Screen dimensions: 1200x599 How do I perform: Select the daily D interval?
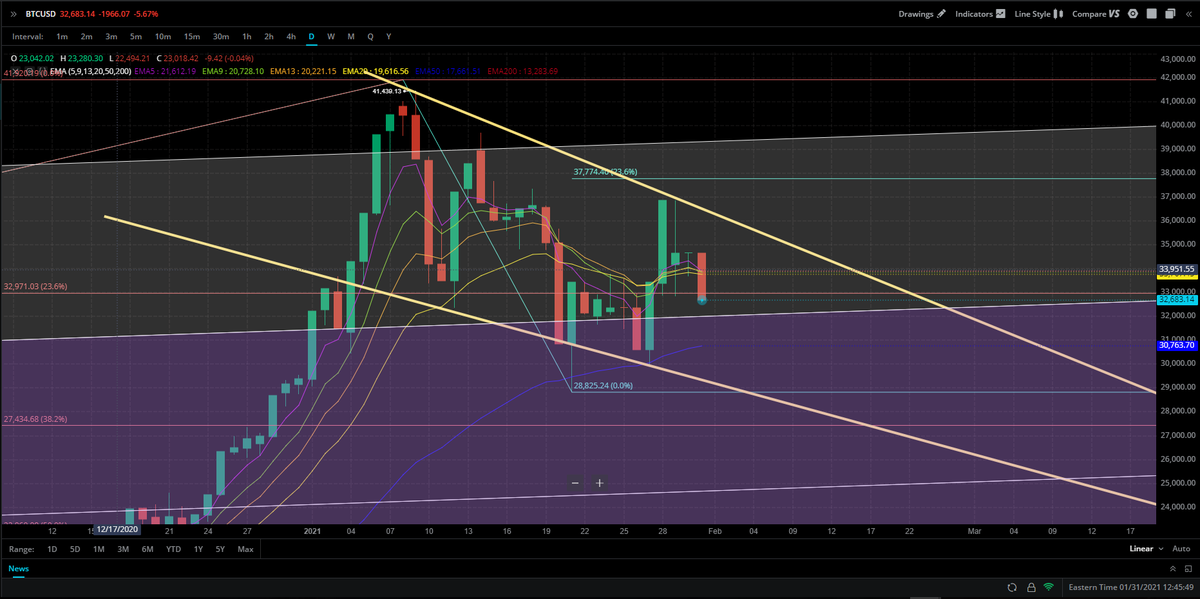coord(311,36)
